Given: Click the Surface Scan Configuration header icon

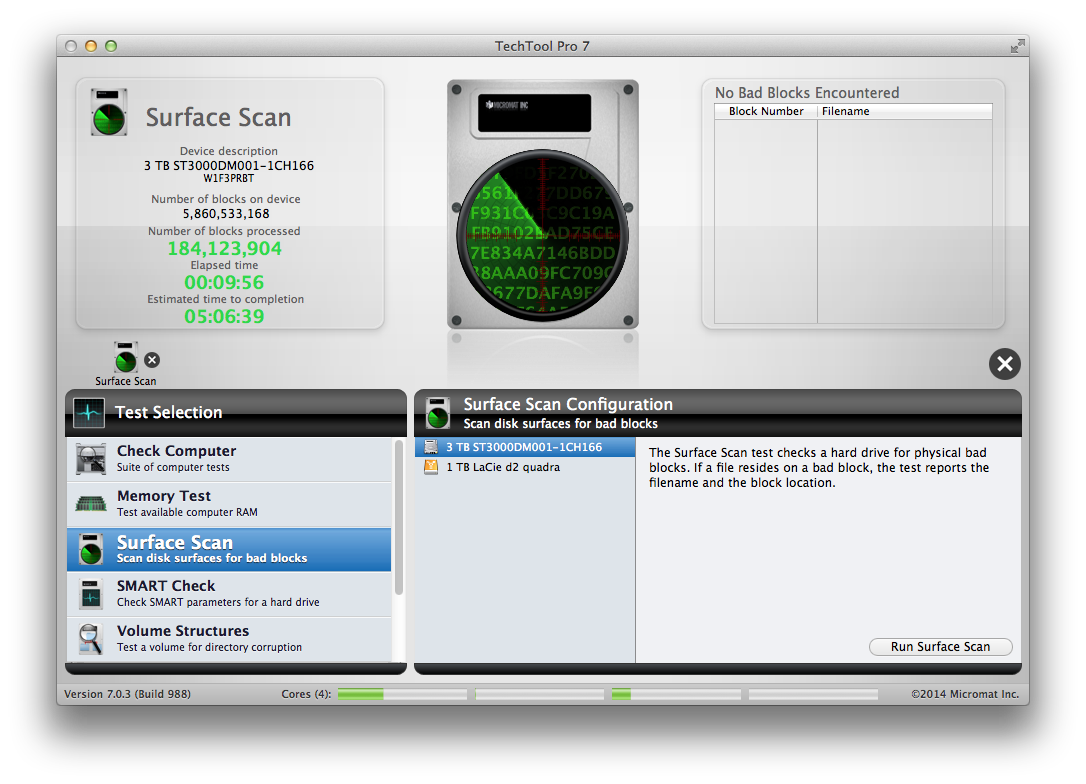Looking at the screenshot, I should click(438, 412).
